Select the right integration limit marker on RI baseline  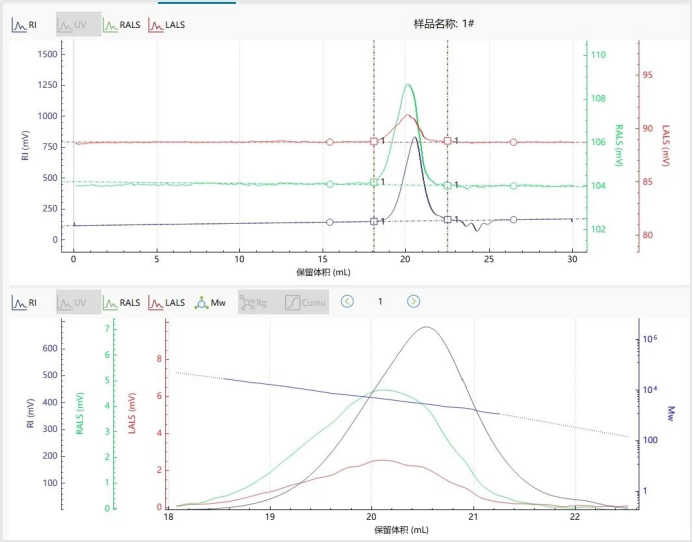[448, 219]
